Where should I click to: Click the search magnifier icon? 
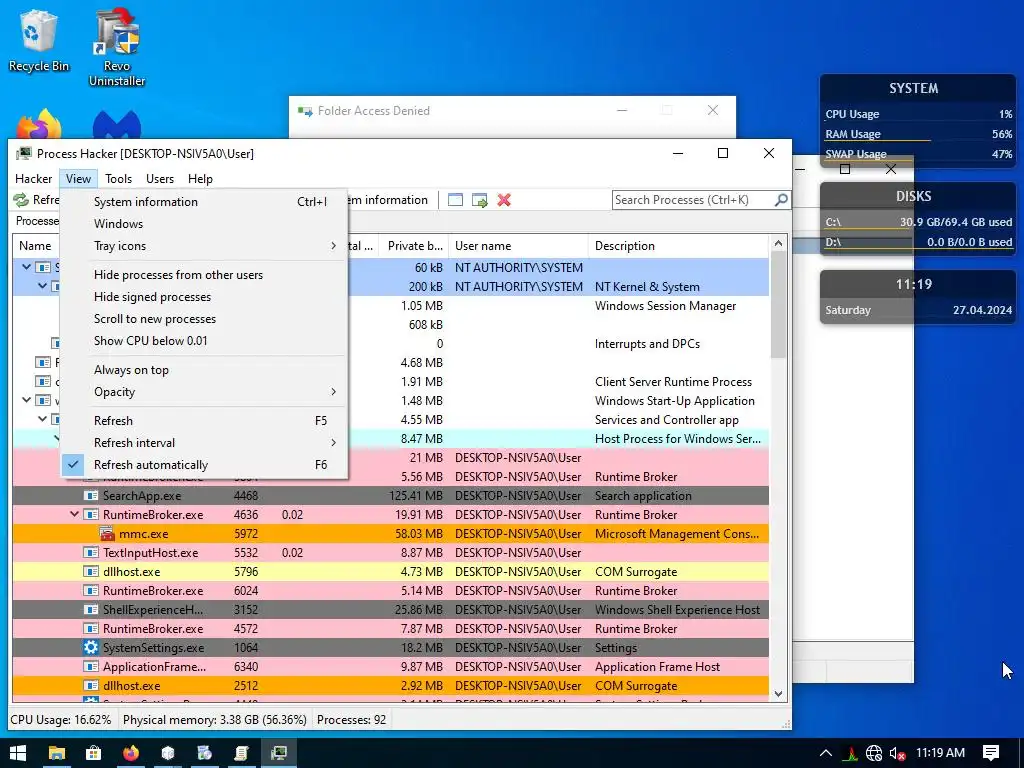781,200
